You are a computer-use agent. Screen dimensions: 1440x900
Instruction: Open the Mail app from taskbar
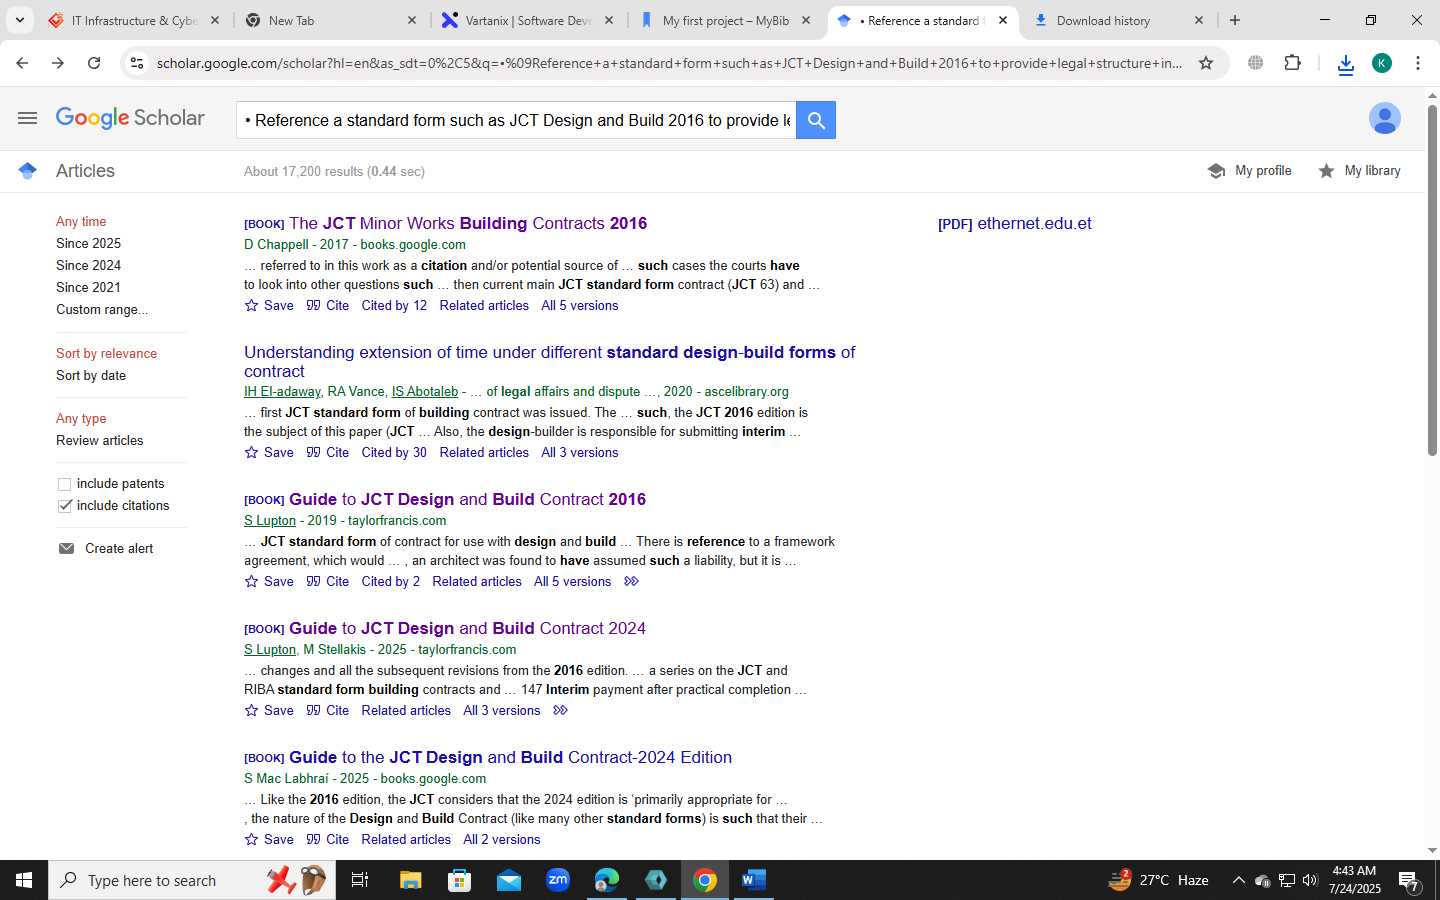pyautogui.click(x=508, y=880)
